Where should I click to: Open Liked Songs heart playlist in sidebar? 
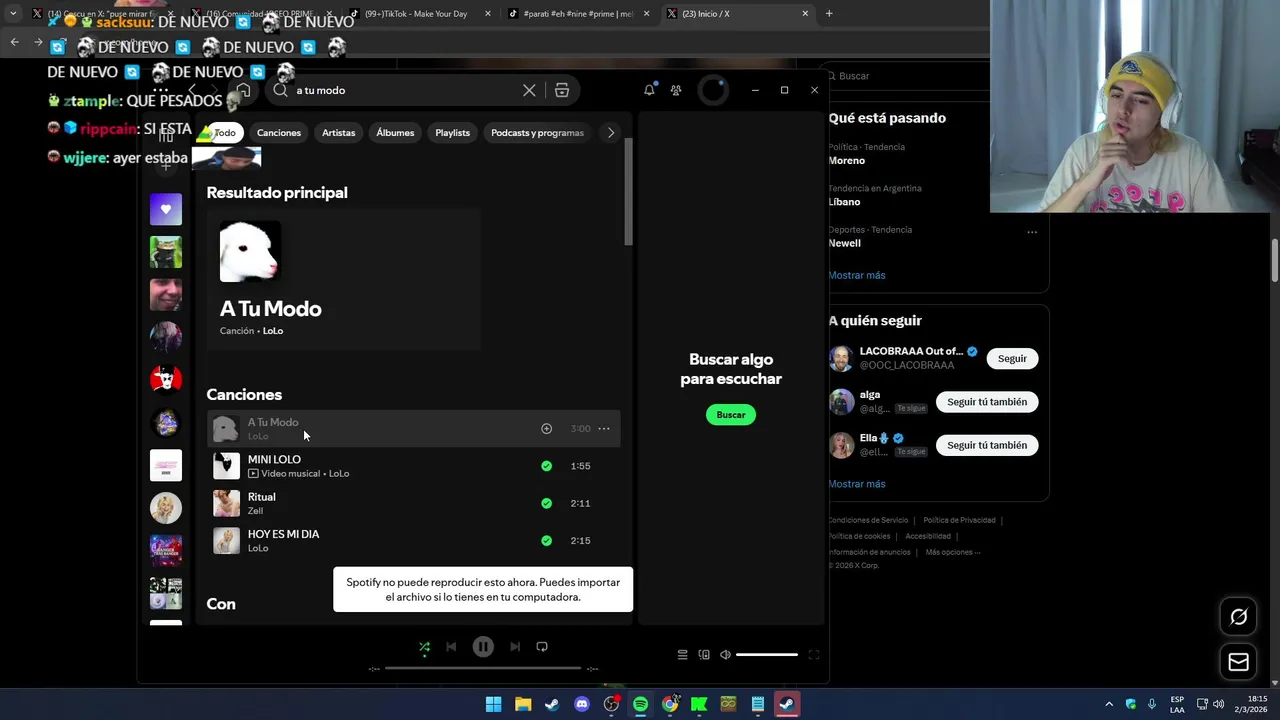point(166,209)
